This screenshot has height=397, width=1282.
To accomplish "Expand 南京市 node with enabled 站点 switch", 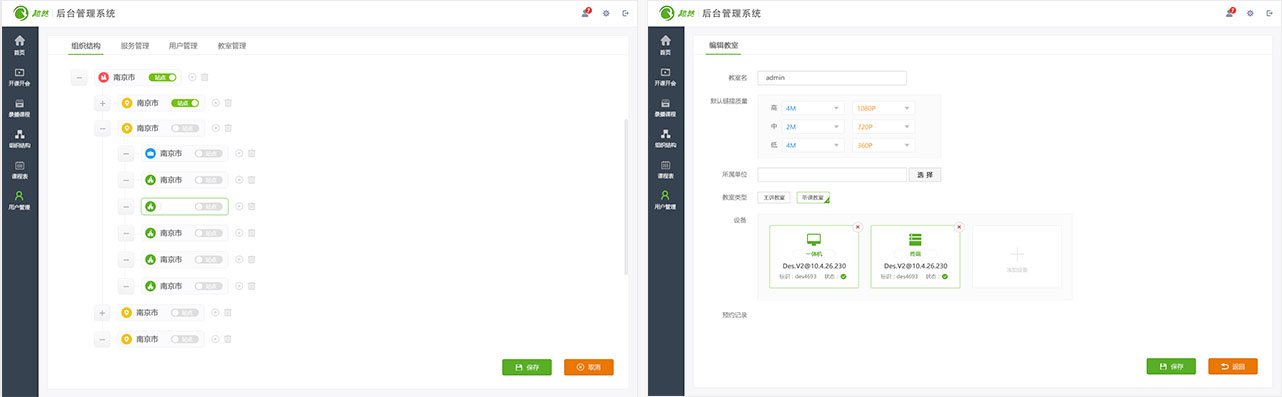I will tap(102, 103).
